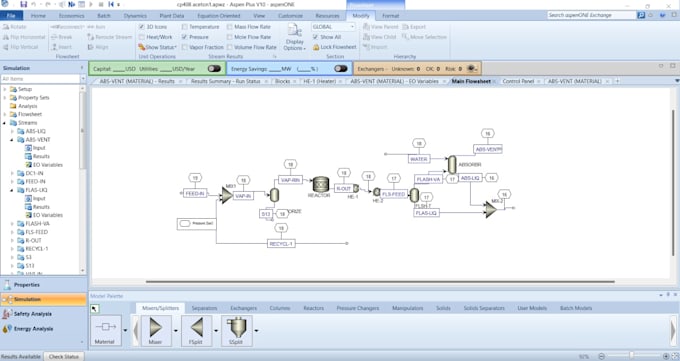
Task: Toggle the Mass Flow Rate checkbox
Action: (229, 27)
